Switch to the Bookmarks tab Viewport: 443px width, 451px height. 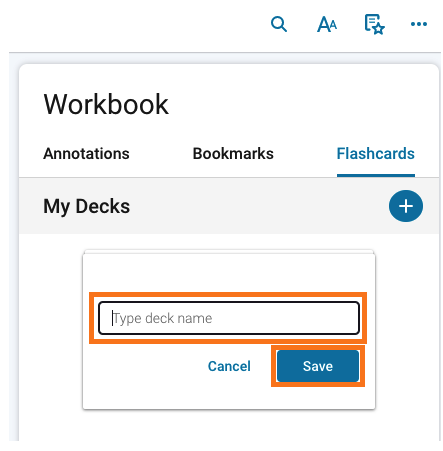coord(233,154)
